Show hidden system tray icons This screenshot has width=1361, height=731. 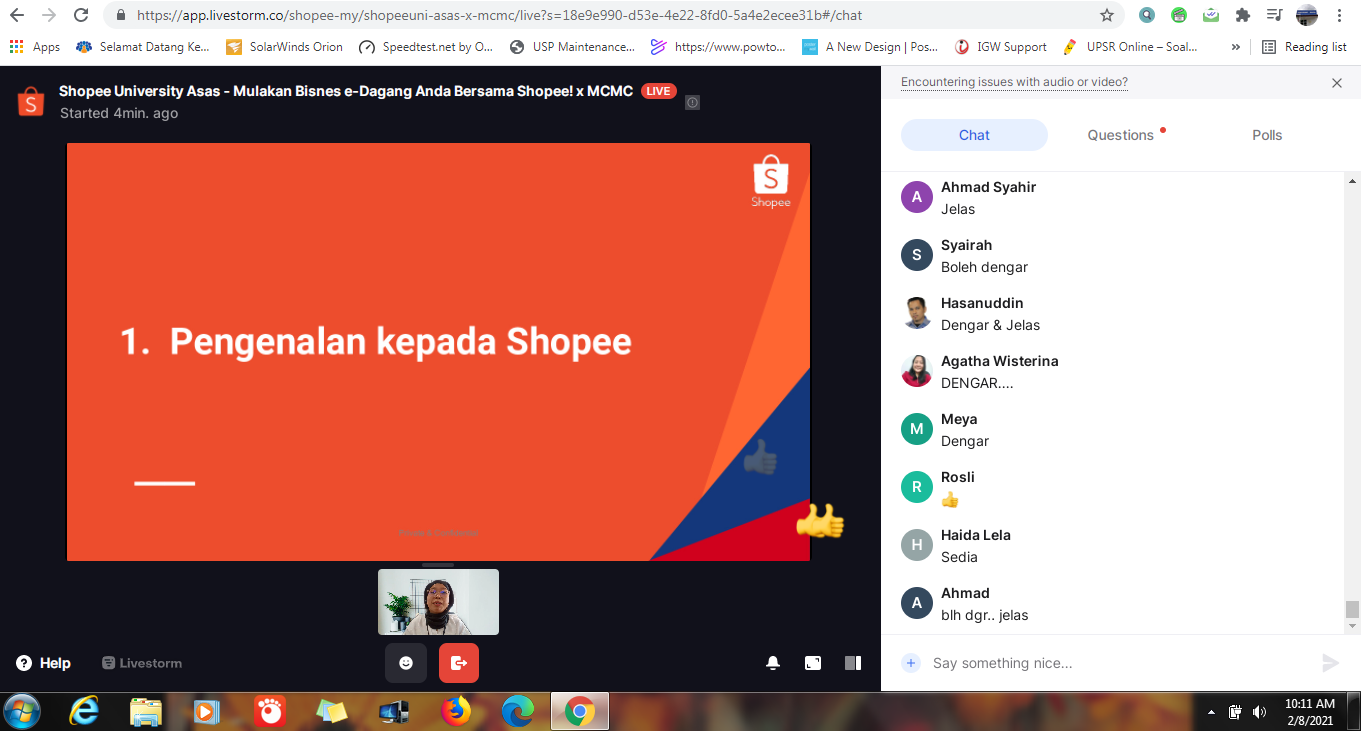pos(1212,712)
